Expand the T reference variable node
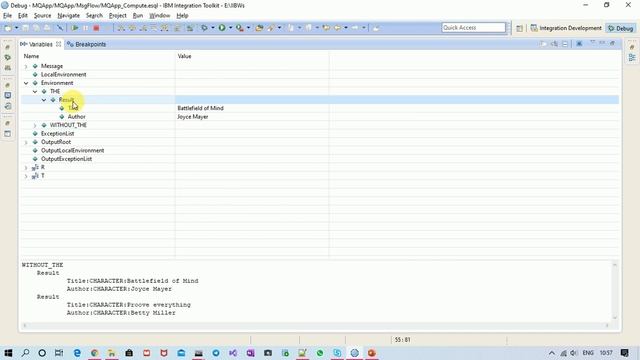This screenshot has height=360, width=640. pyautogui.click(x=26, y=176)
